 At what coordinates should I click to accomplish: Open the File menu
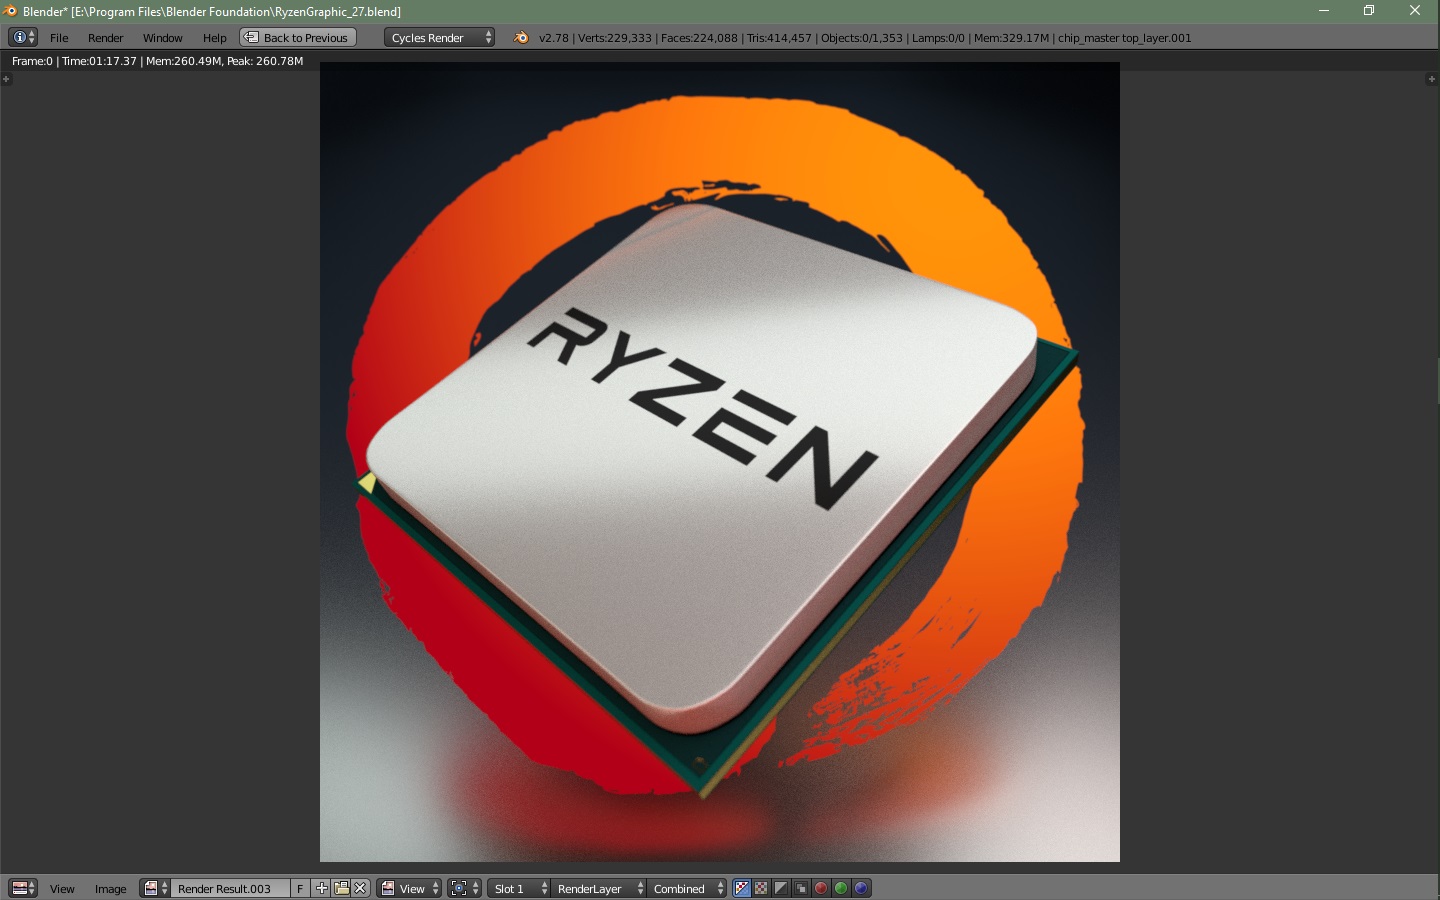59,38
